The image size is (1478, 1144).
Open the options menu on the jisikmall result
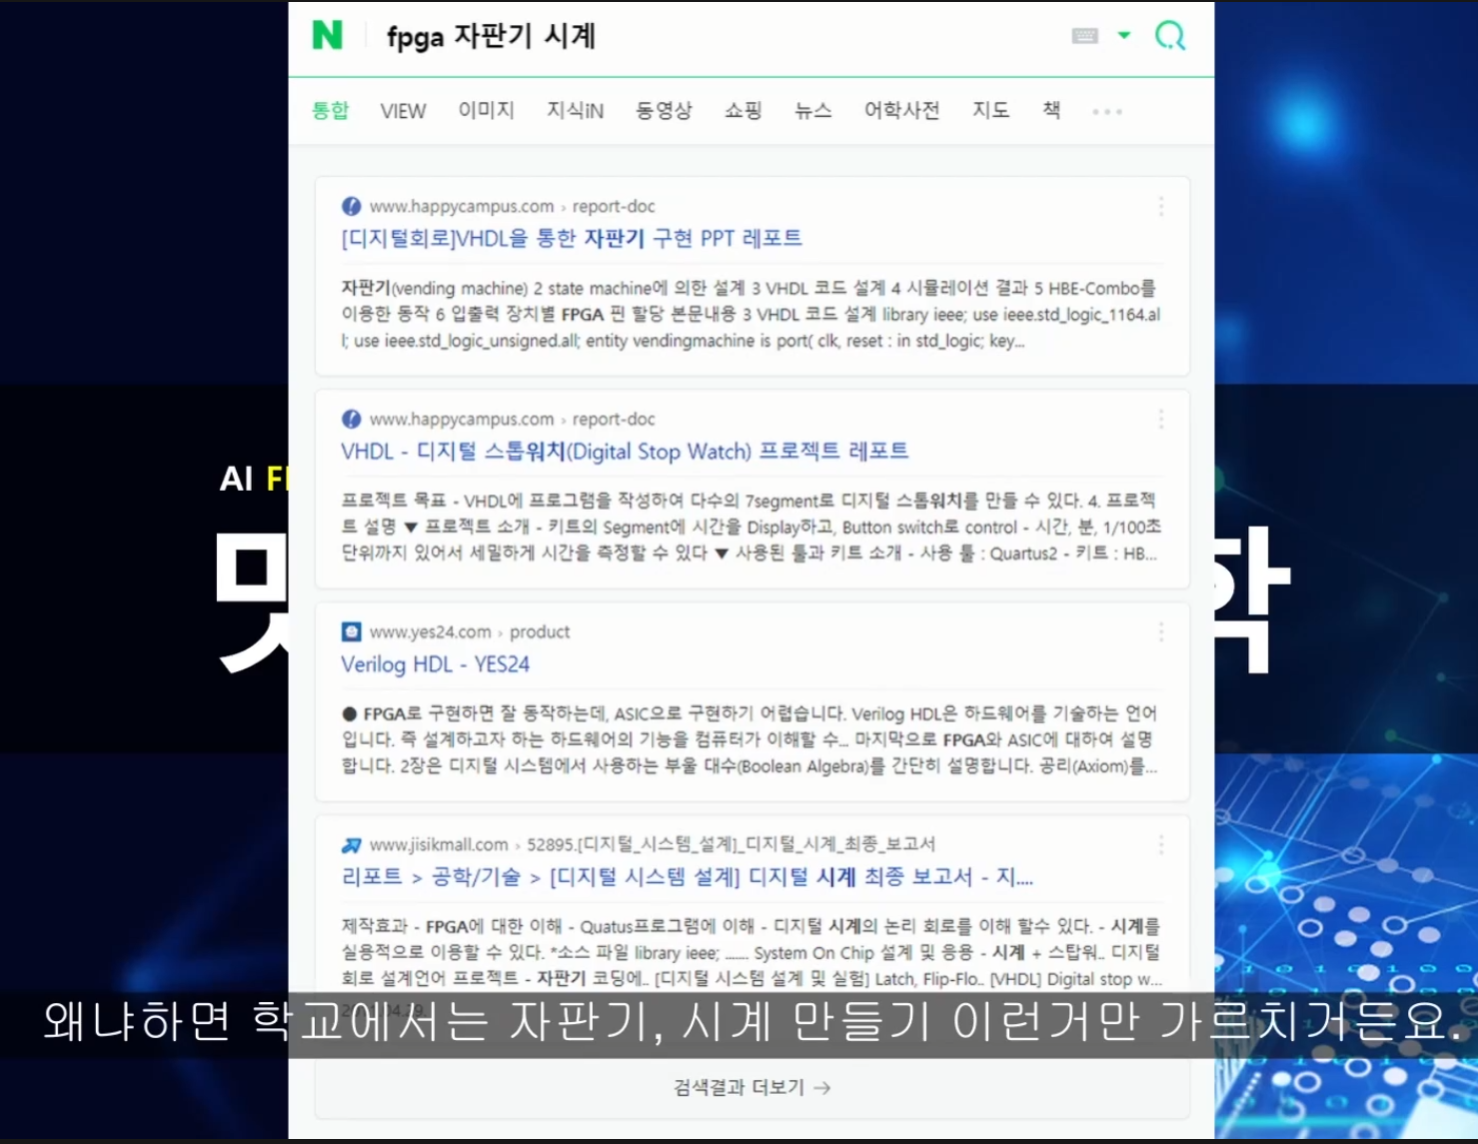tap(1161, 846)
